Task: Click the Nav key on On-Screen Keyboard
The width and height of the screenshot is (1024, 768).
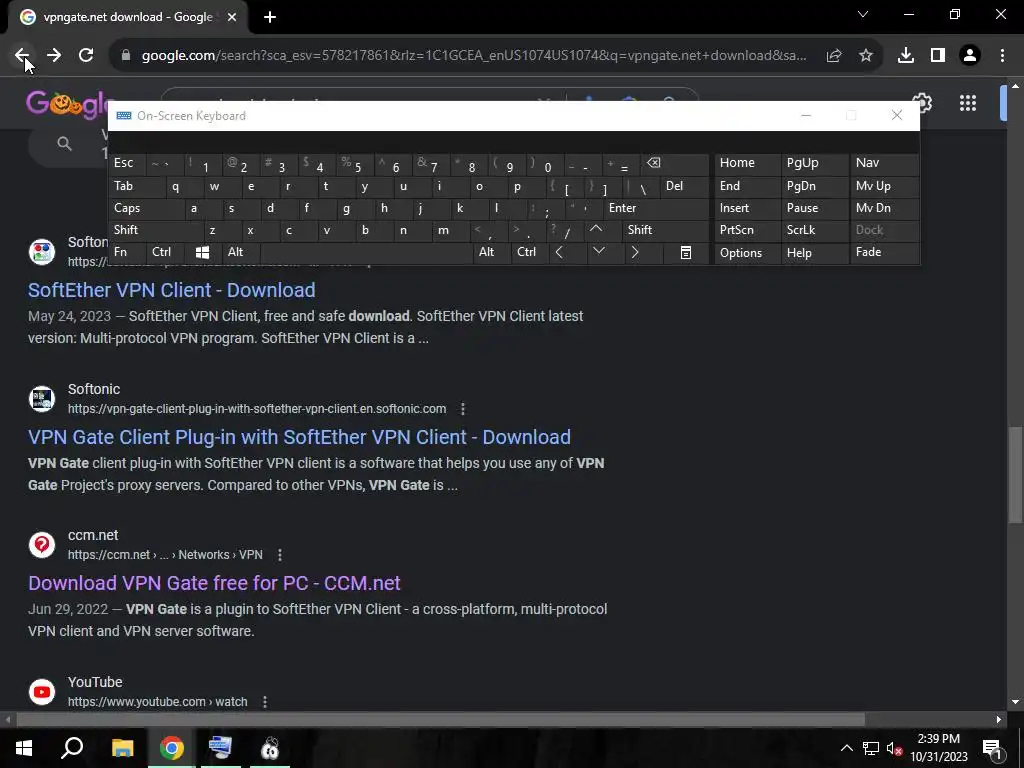Action: (884, 163)
